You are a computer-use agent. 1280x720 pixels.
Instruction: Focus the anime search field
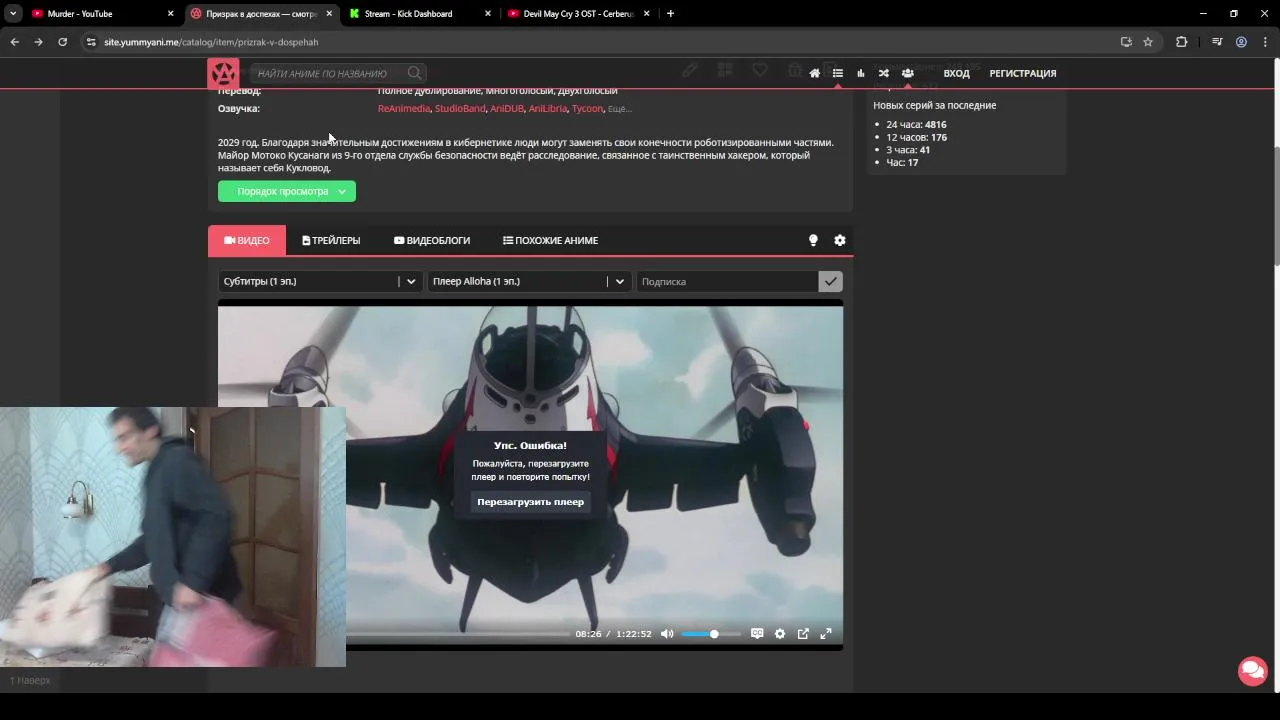pos(330,73)
